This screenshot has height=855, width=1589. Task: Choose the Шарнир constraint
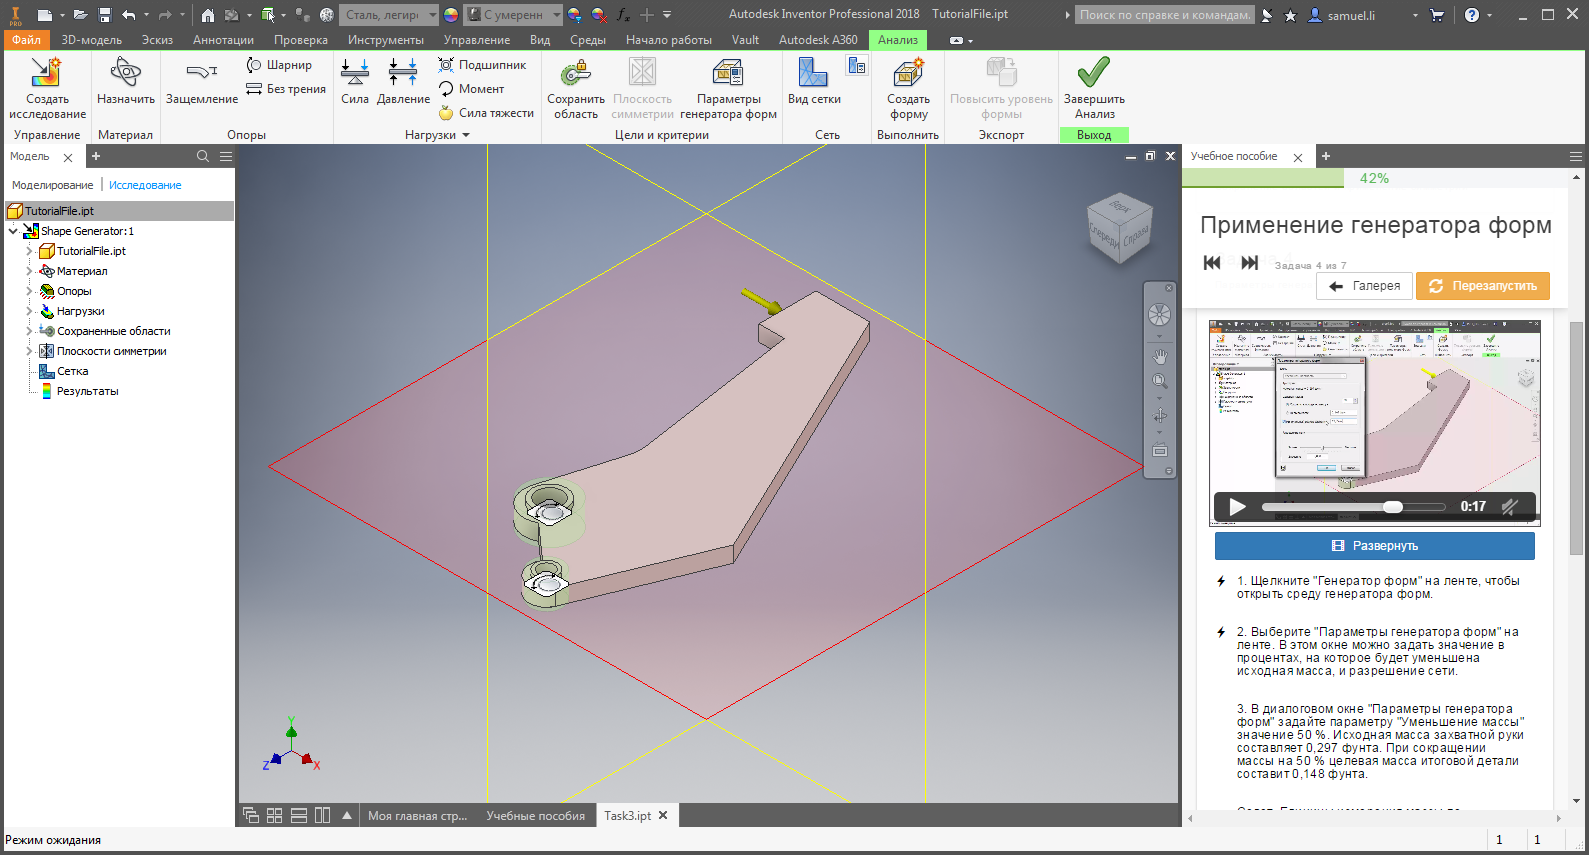point(279,65)
